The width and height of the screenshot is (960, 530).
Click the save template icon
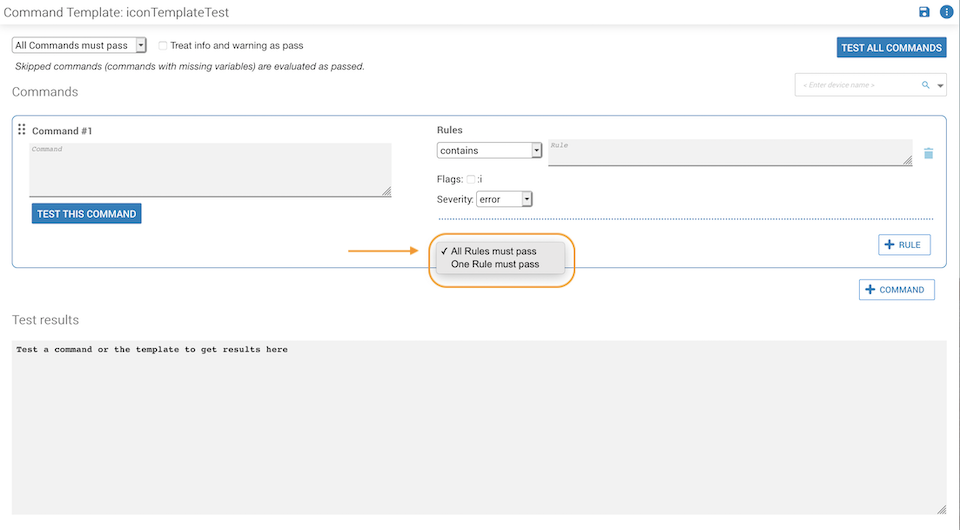(924, 12)
